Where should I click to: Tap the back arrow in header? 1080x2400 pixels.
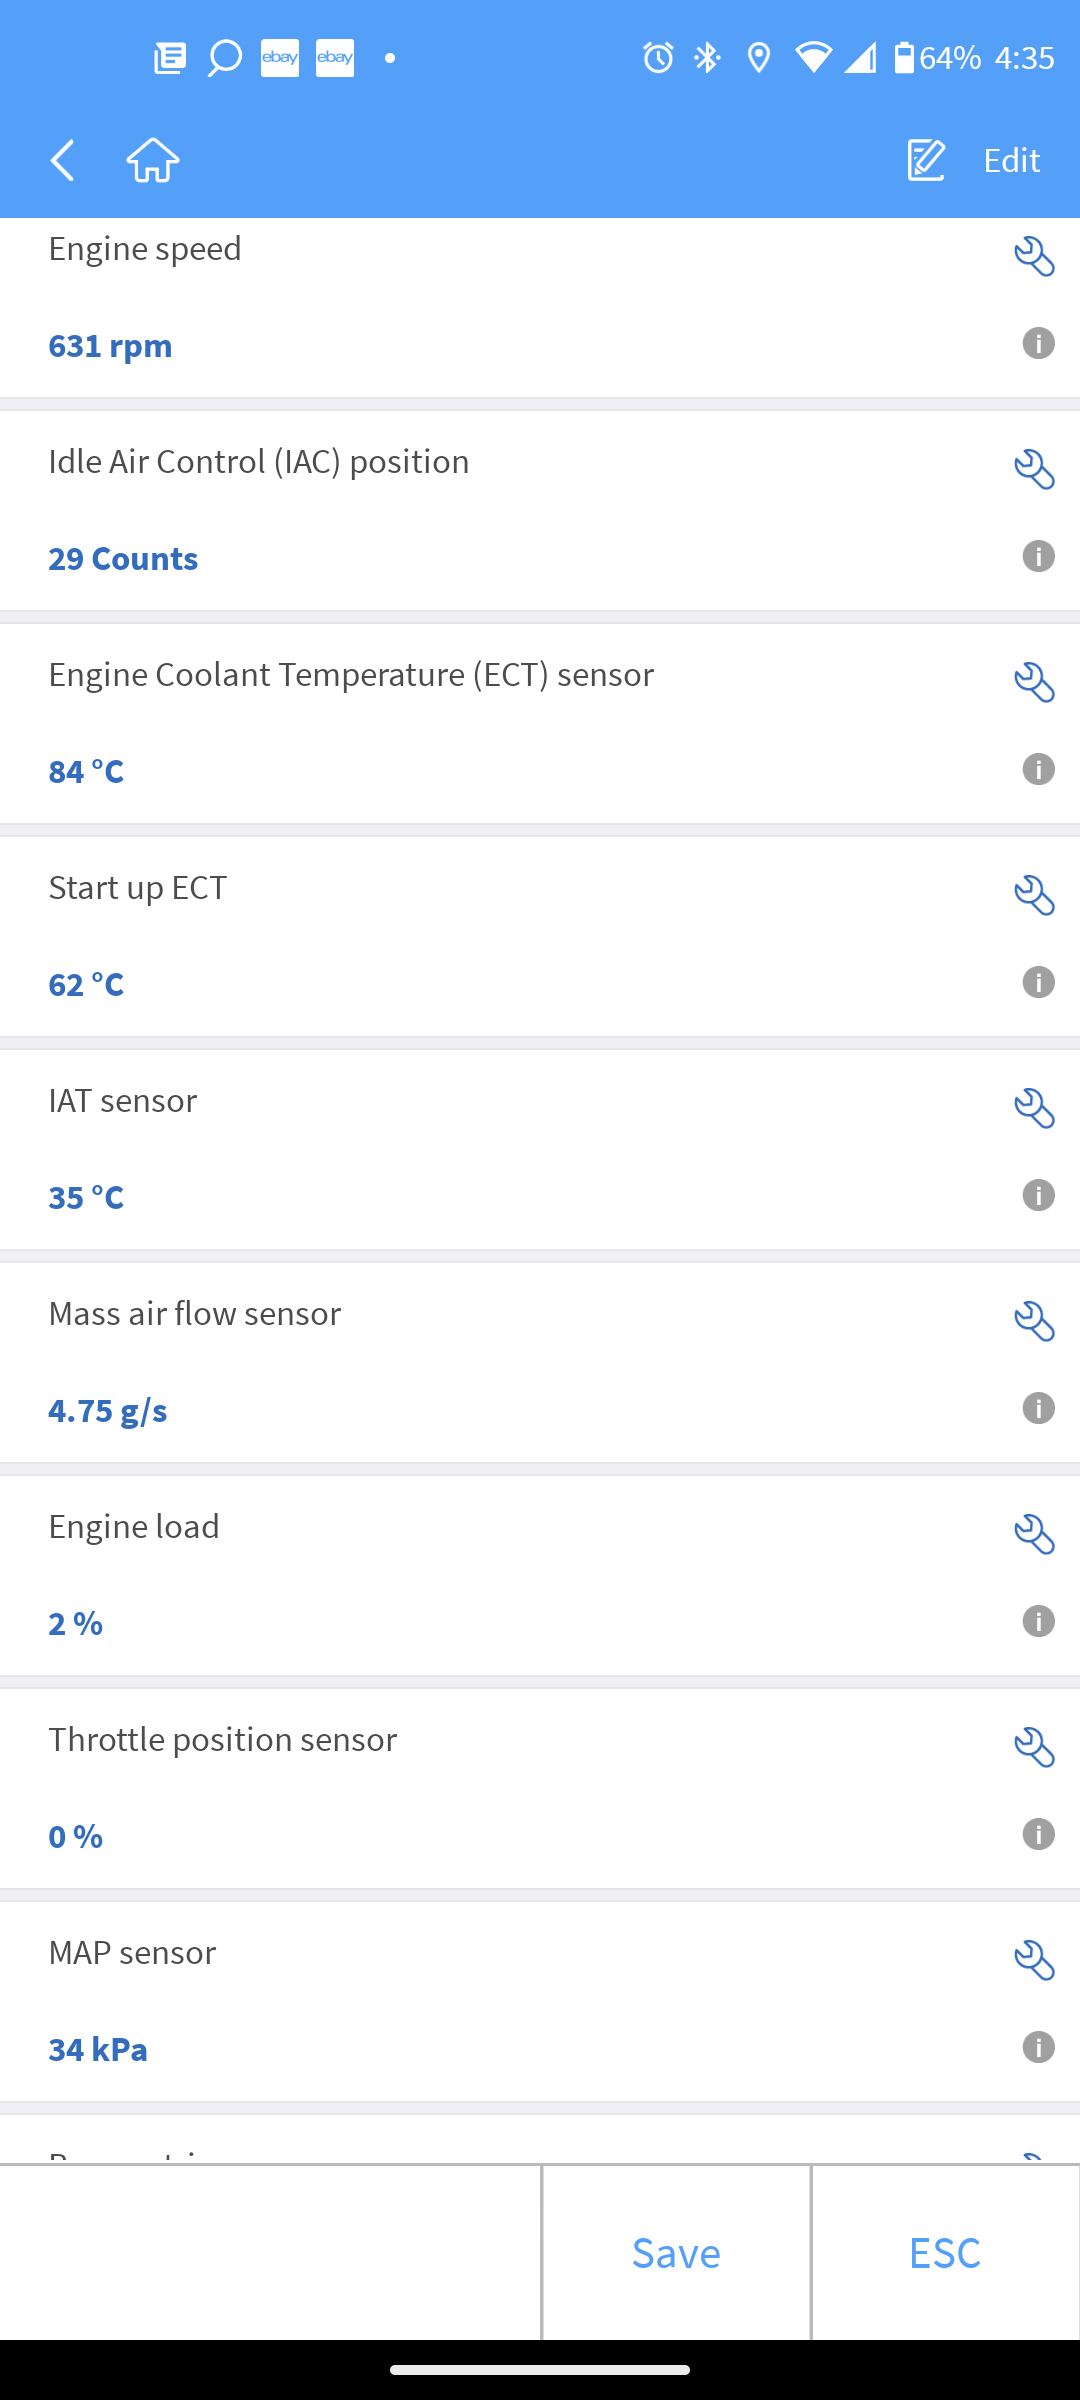pos(63,160)
